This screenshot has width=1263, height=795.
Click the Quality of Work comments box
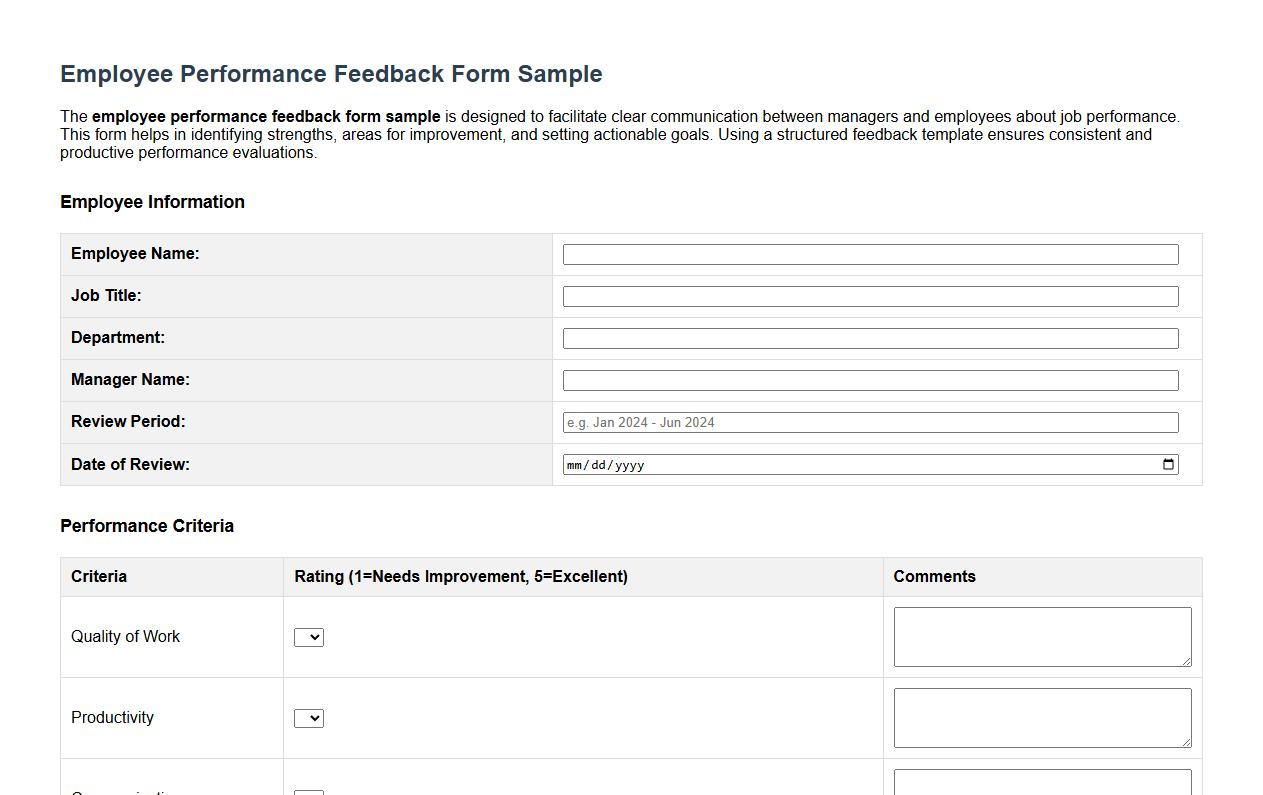point(1042,636)
